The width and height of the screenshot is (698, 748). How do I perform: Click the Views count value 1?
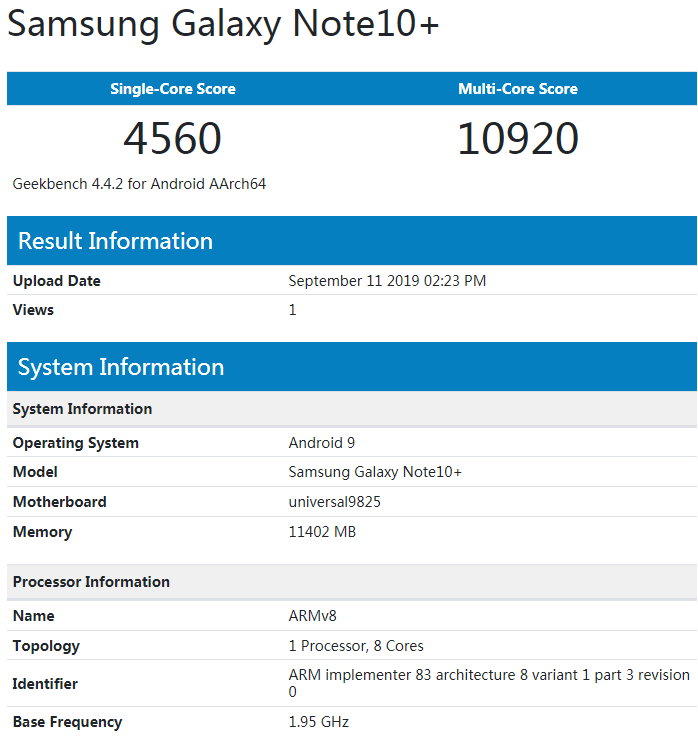[292, 310]
